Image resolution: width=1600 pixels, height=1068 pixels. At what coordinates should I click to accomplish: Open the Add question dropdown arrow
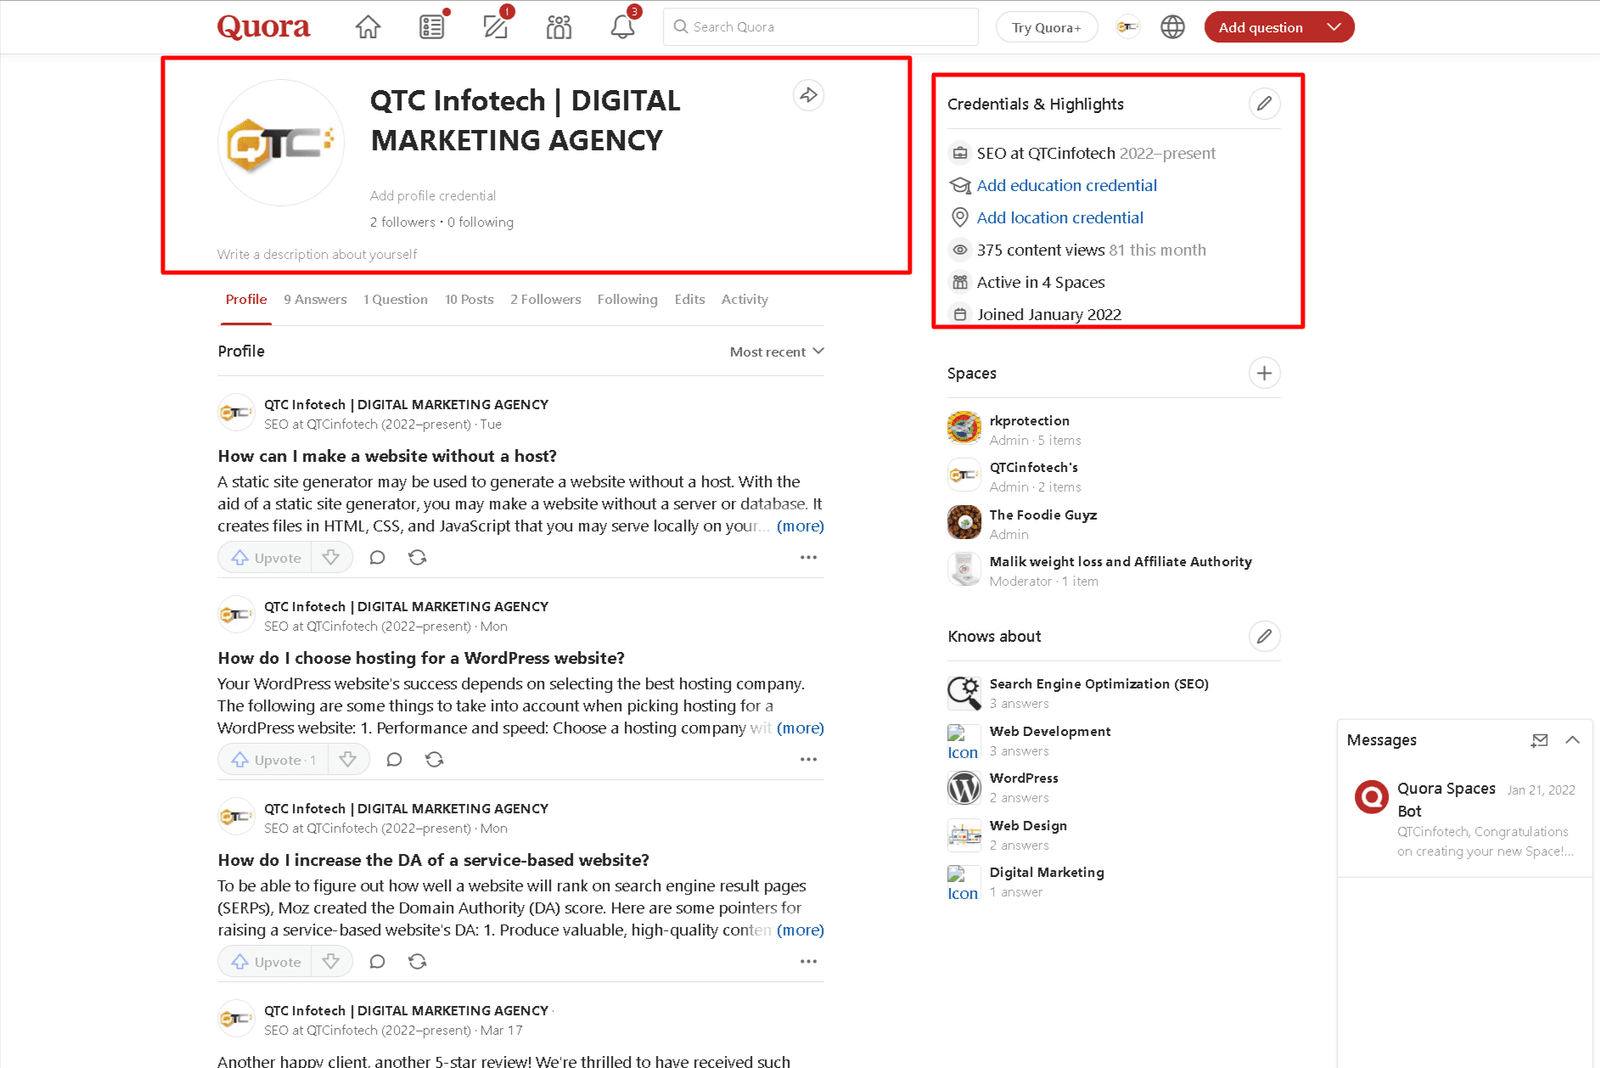click(x=1334, y=27)
